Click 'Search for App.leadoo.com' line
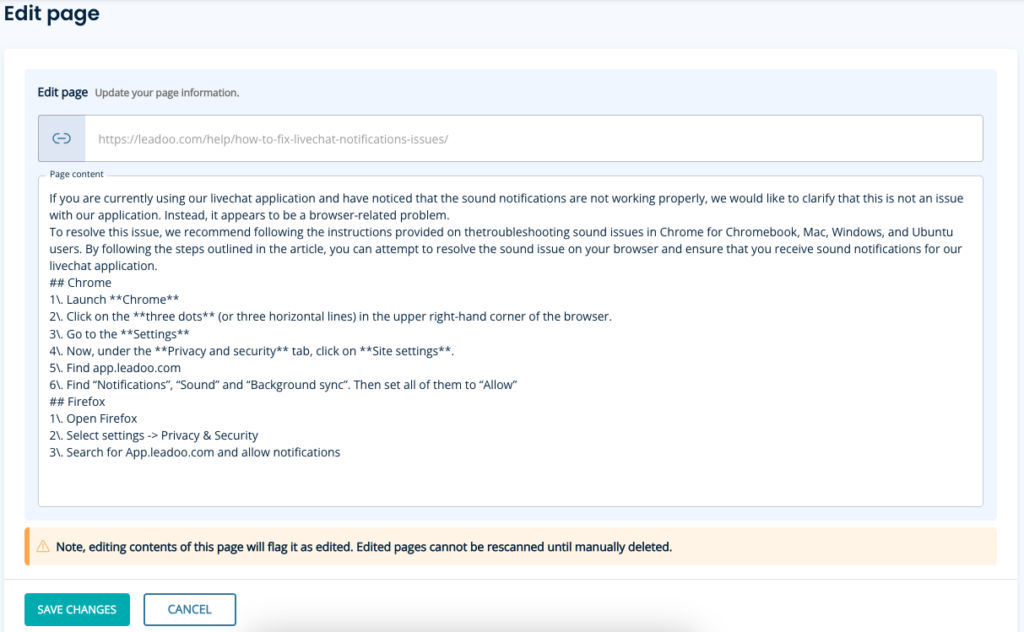1024x632 pixels. (195, 452)
